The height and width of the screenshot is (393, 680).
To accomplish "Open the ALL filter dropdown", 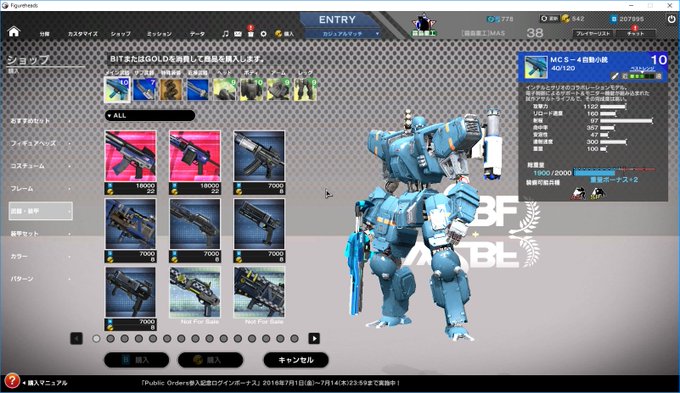I will (x=150, y=115).
